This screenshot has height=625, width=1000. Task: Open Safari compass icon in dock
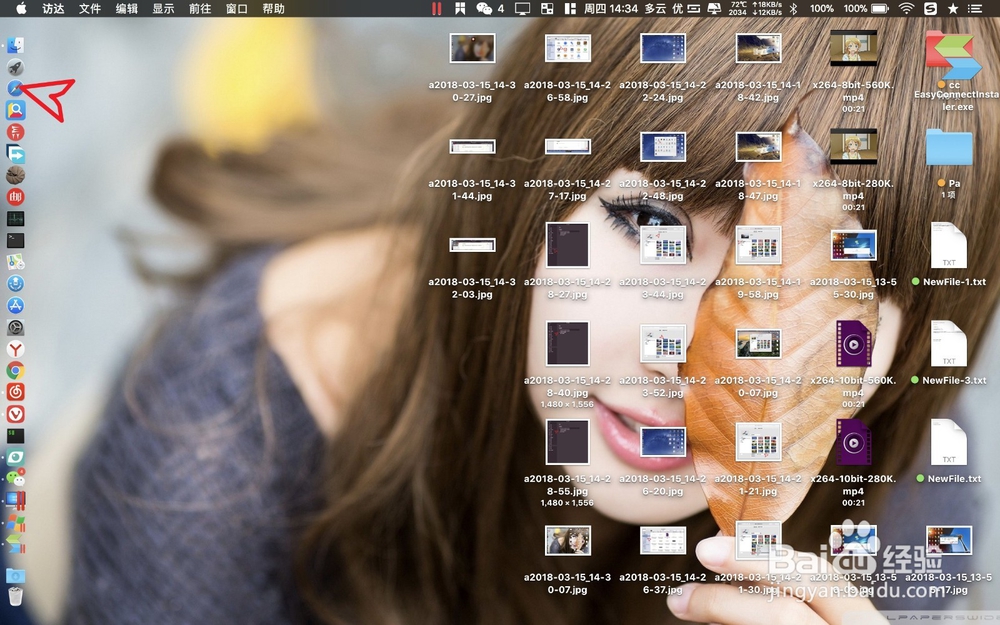pyautogui.click(x=15, y=89)
